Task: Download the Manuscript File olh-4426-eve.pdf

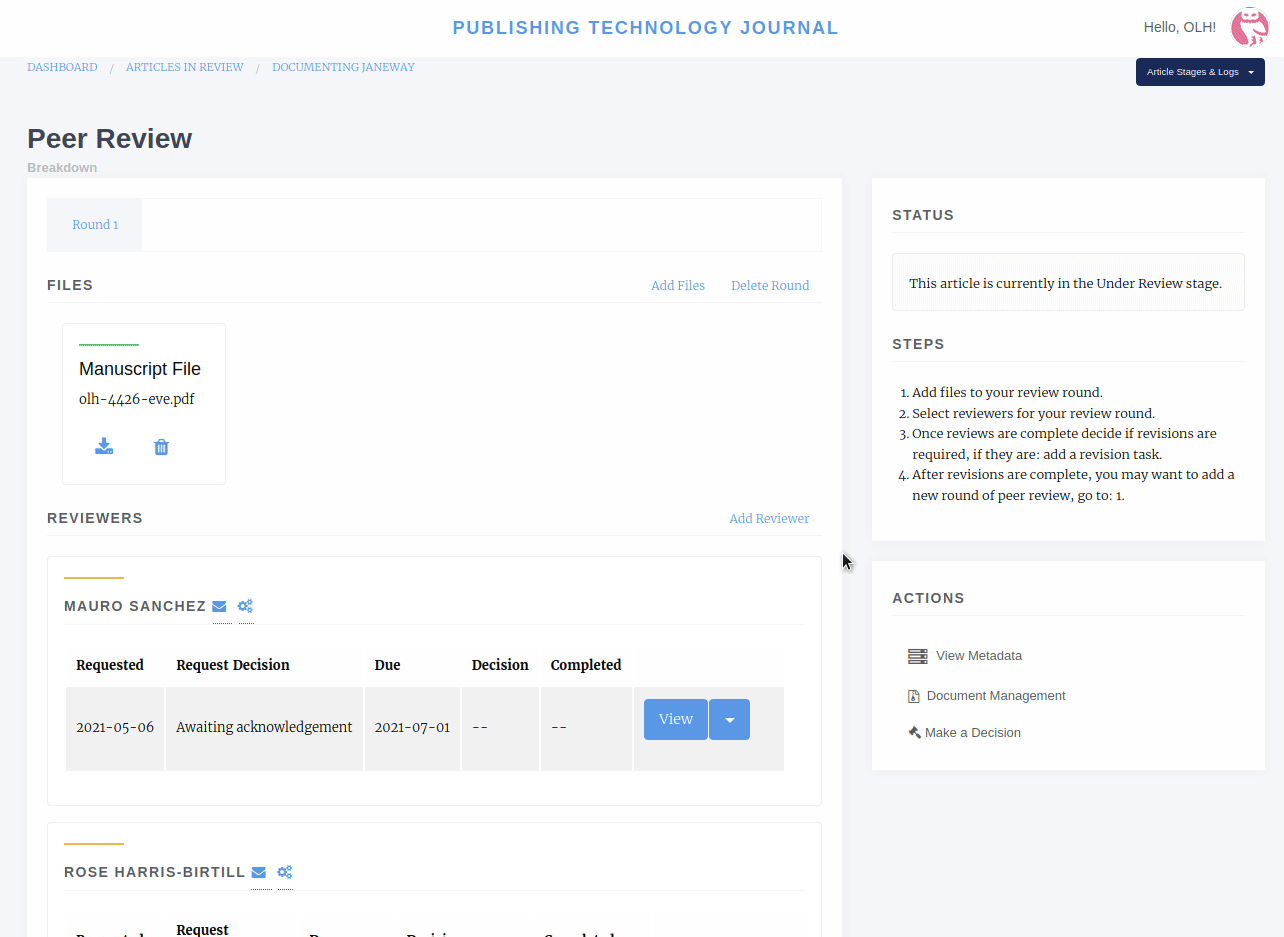Action: tap(104, 447)
